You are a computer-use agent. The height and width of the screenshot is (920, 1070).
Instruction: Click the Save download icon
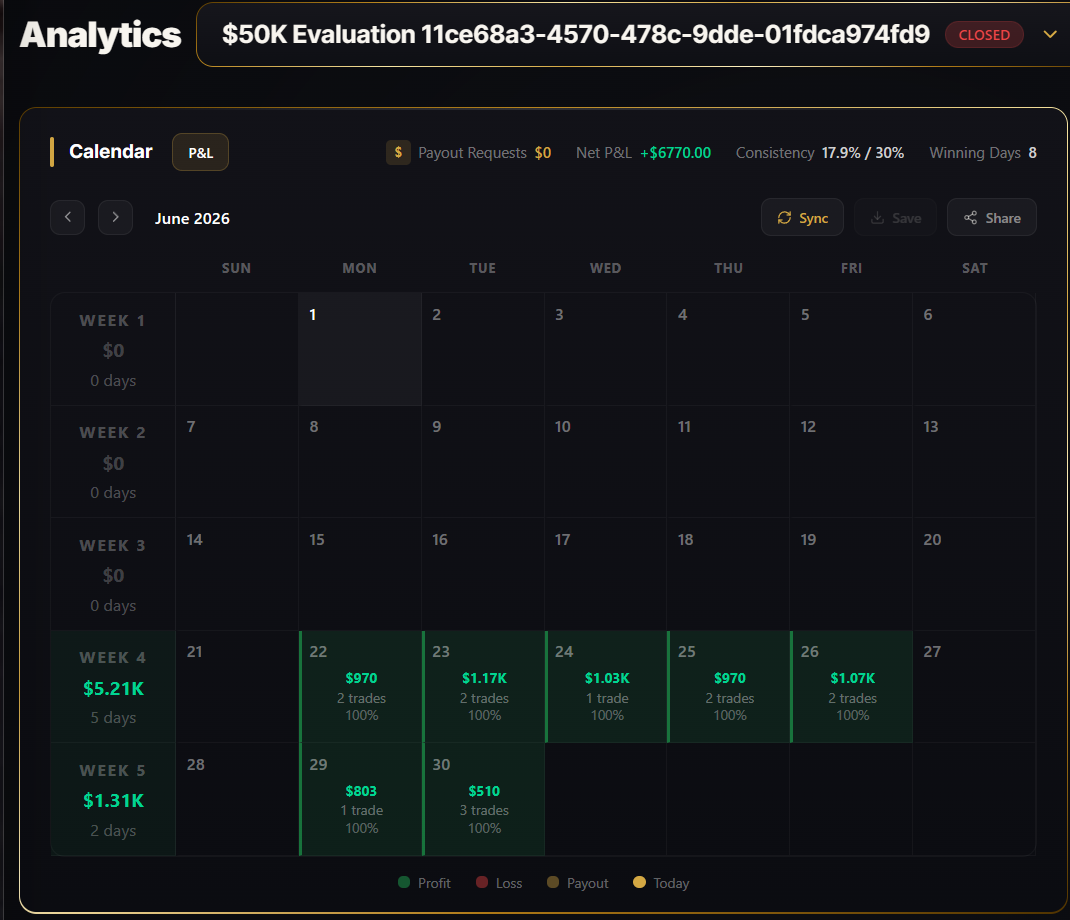(878, 218)
